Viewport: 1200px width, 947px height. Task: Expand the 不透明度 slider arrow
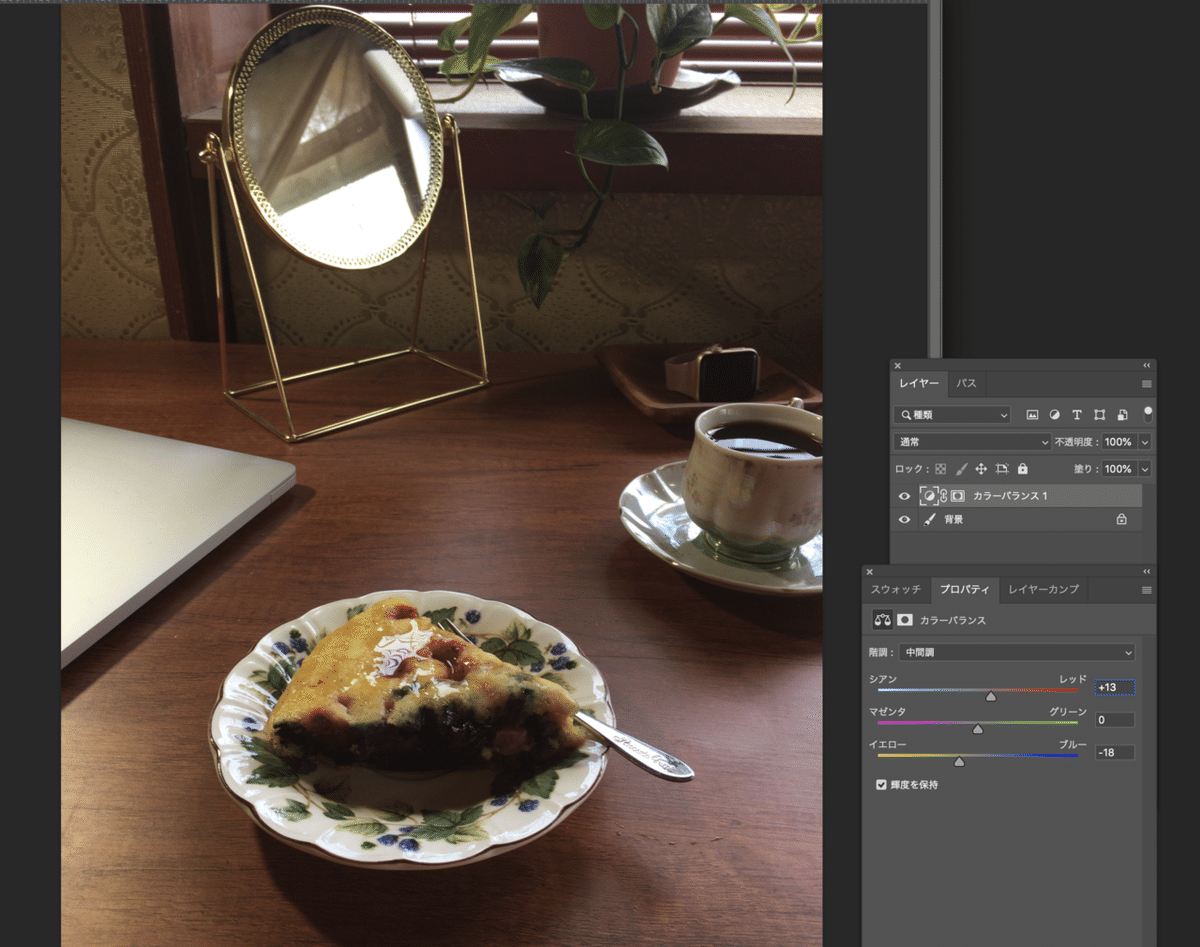1144,442
